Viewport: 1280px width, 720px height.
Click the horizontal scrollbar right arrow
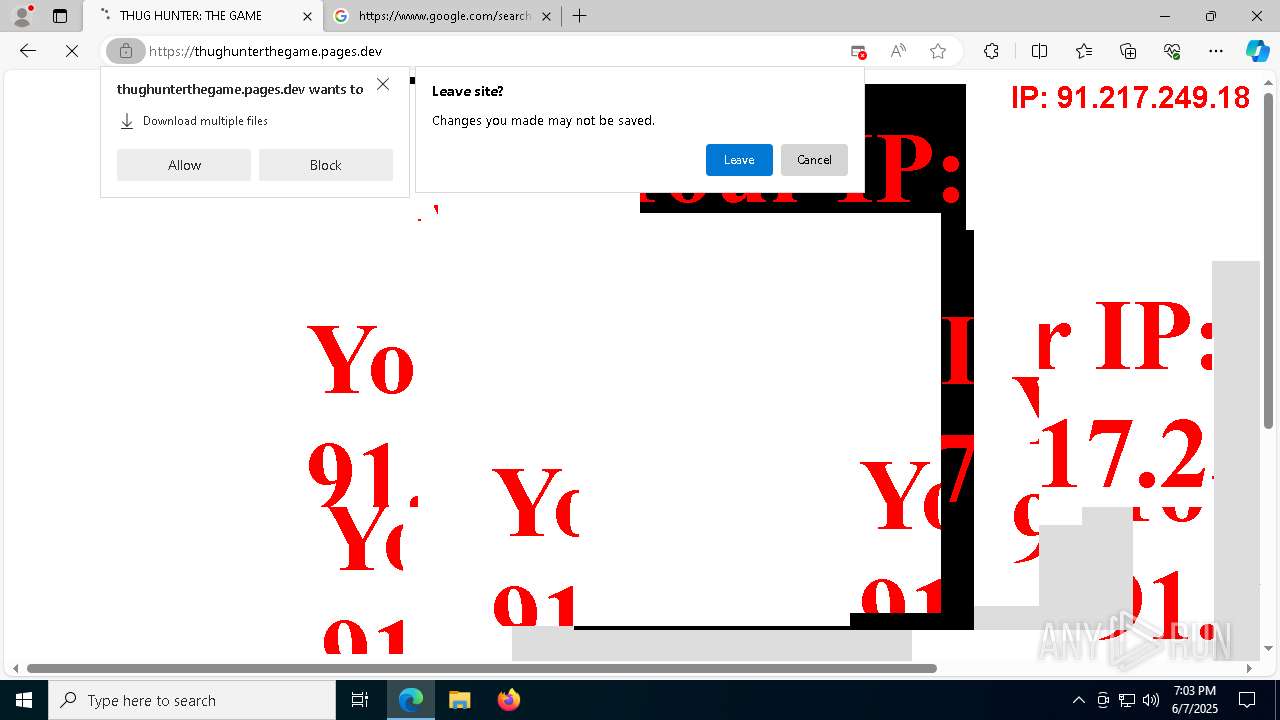coord(1249,668)
